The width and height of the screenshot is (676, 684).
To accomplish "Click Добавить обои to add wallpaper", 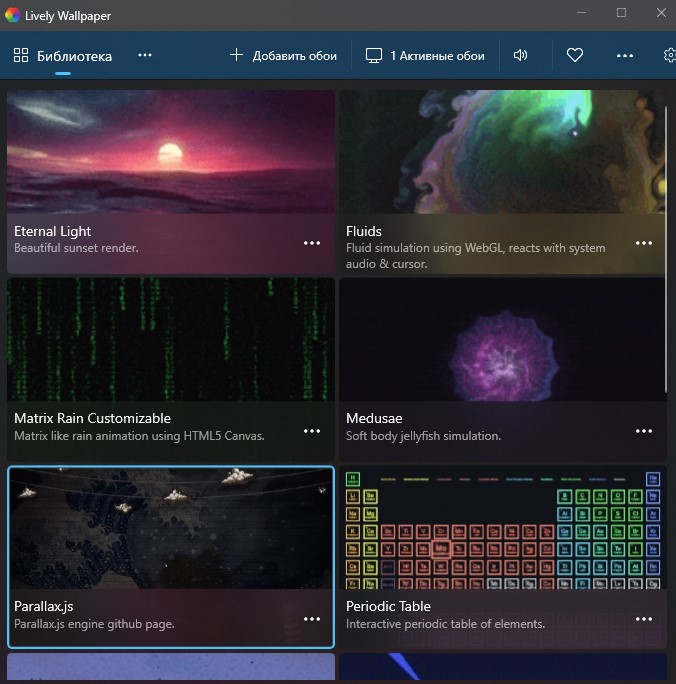I will click(x=283, y=56).
